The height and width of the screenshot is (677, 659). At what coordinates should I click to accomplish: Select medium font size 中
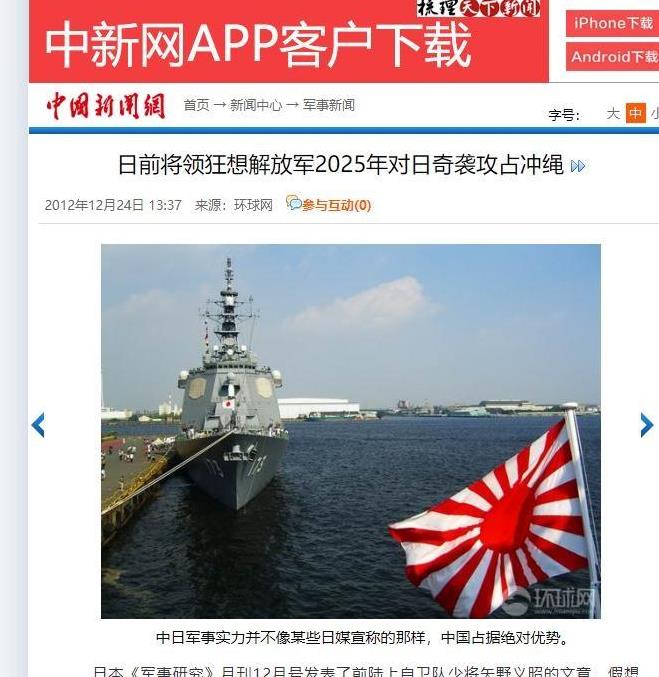(x=636, y=113)
